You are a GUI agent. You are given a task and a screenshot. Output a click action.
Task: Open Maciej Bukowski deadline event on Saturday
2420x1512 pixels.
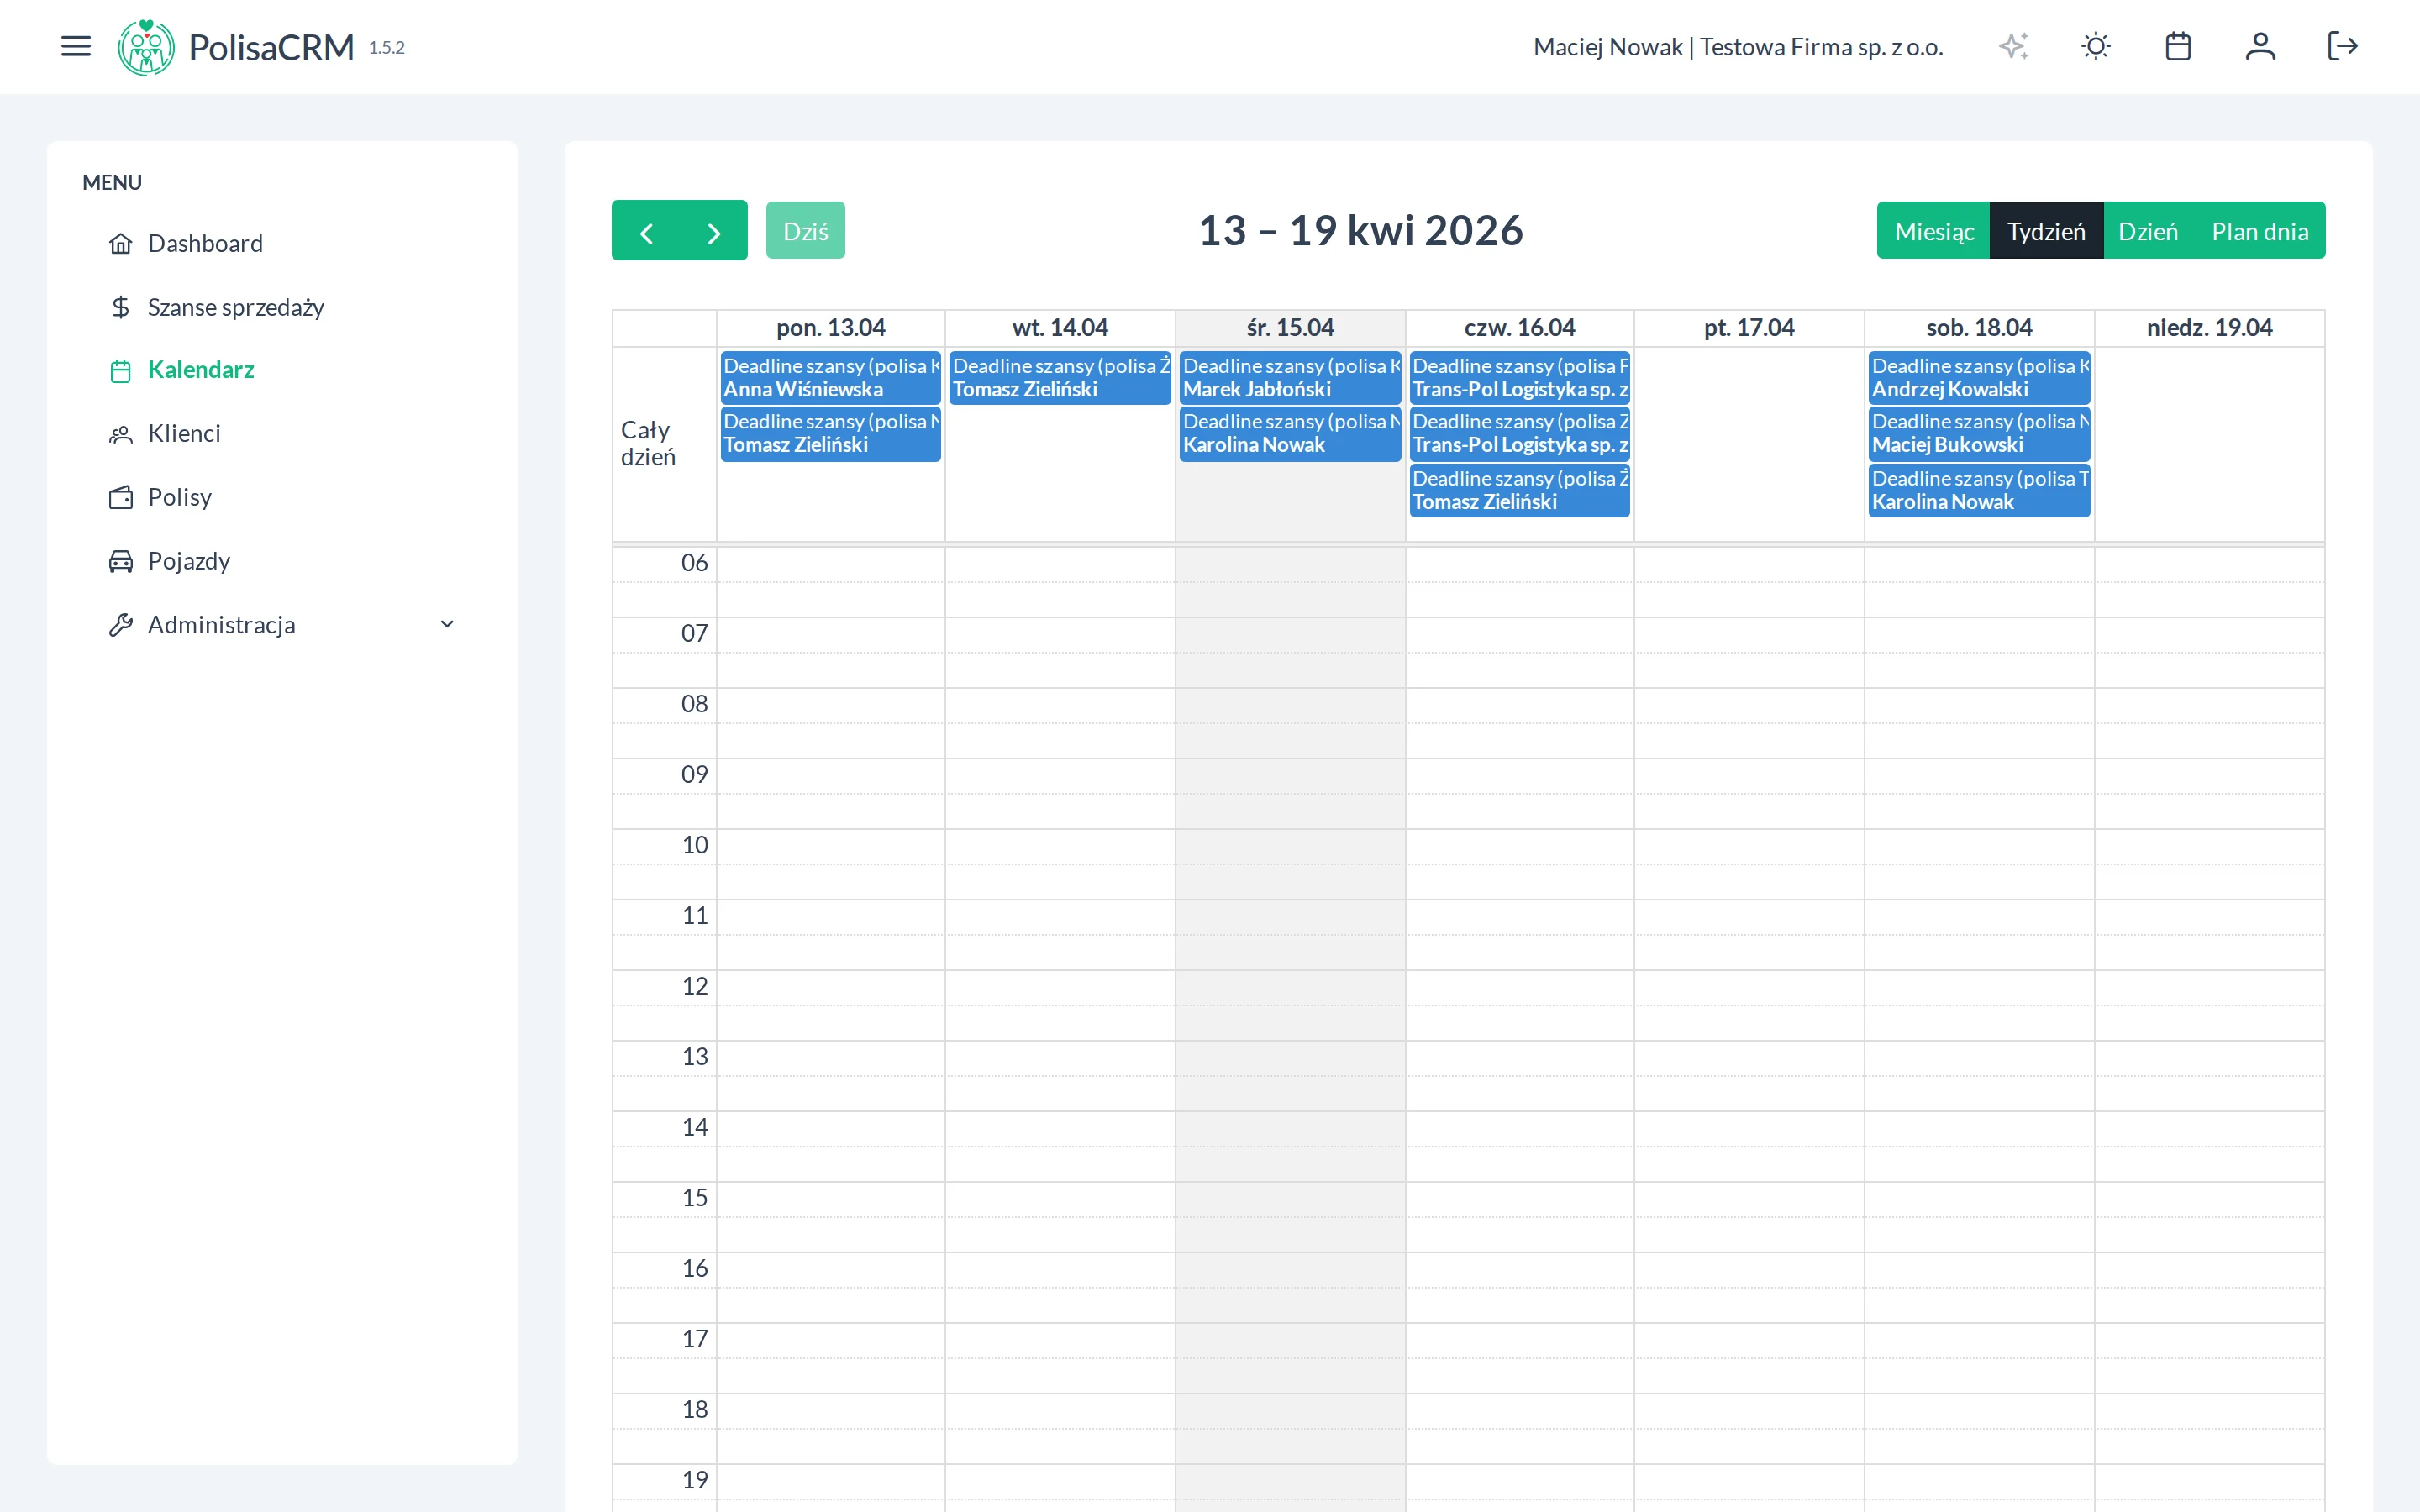pyautogui.click(x=1978, y=434)
